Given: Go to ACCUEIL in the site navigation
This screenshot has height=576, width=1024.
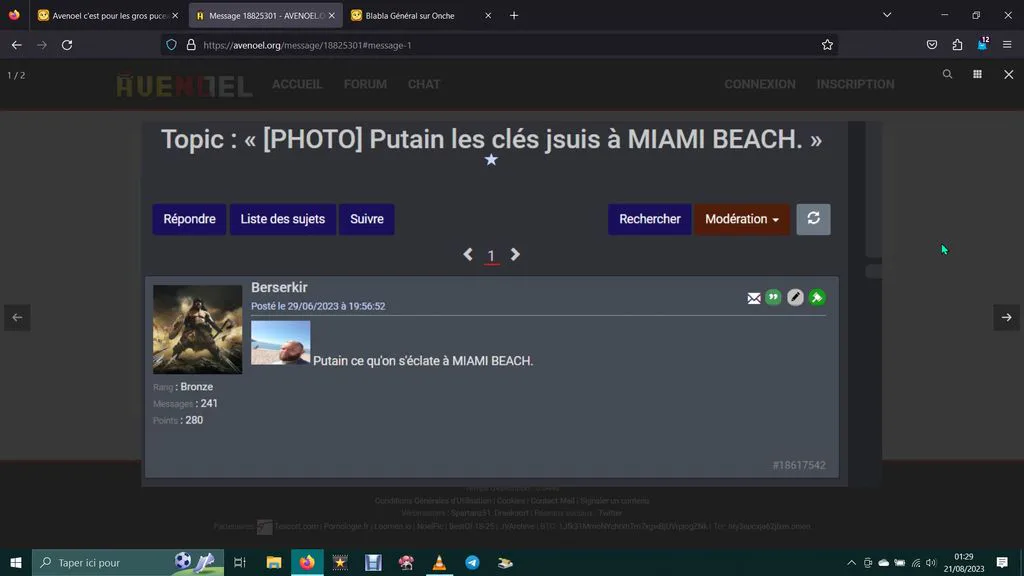Looking at the screenshot, I should tap(297, 84).
